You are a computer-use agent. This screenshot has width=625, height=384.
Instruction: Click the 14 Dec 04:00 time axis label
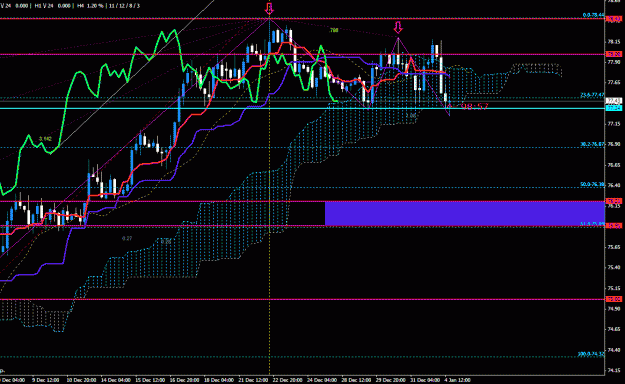[116, 380]
